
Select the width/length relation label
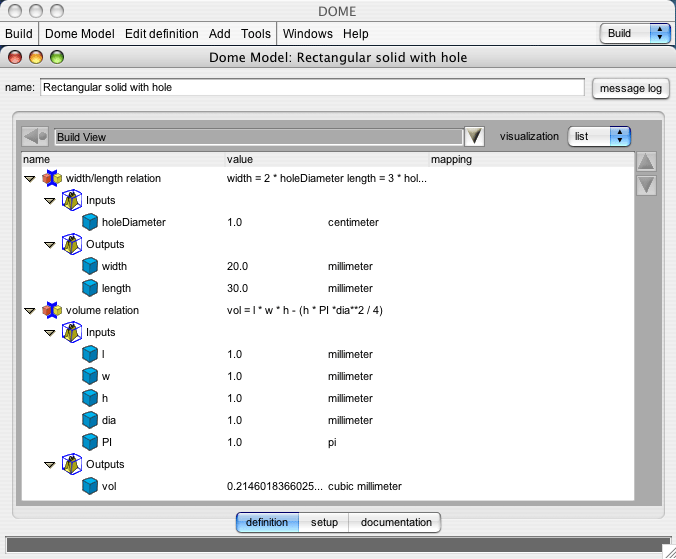tap(113, 178)
